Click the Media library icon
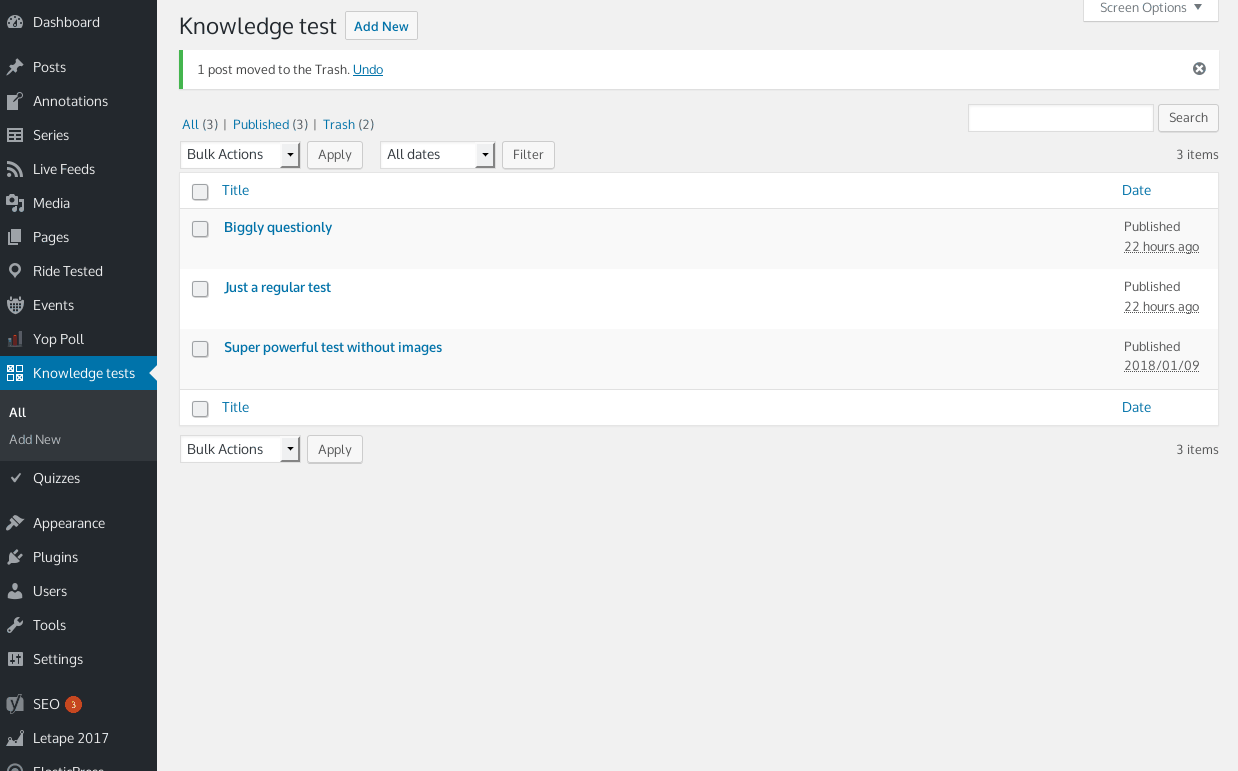The height and width of the screenshot is (771, 1238). [x=15, y=203]
